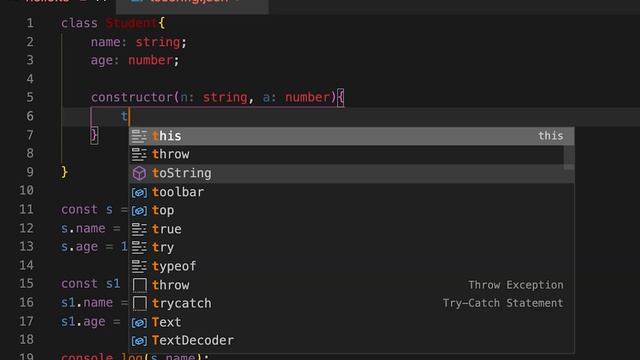Click the closing brace on line 7

pos(94,135)
